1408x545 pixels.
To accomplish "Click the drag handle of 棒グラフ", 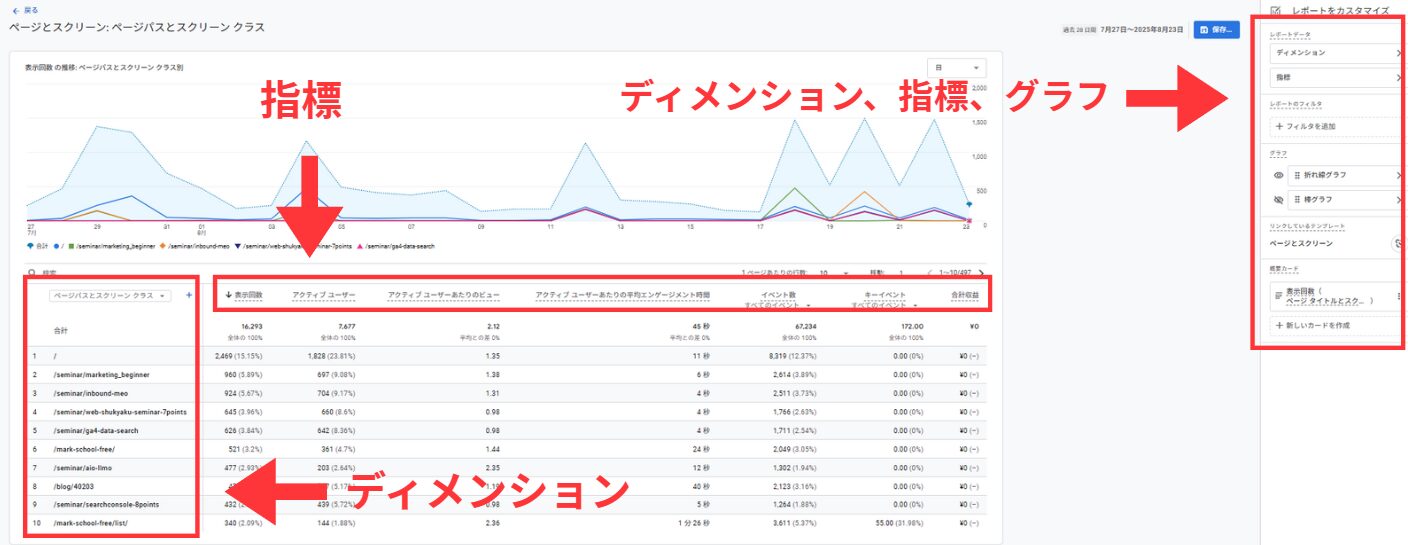I will coord(1298,200).
